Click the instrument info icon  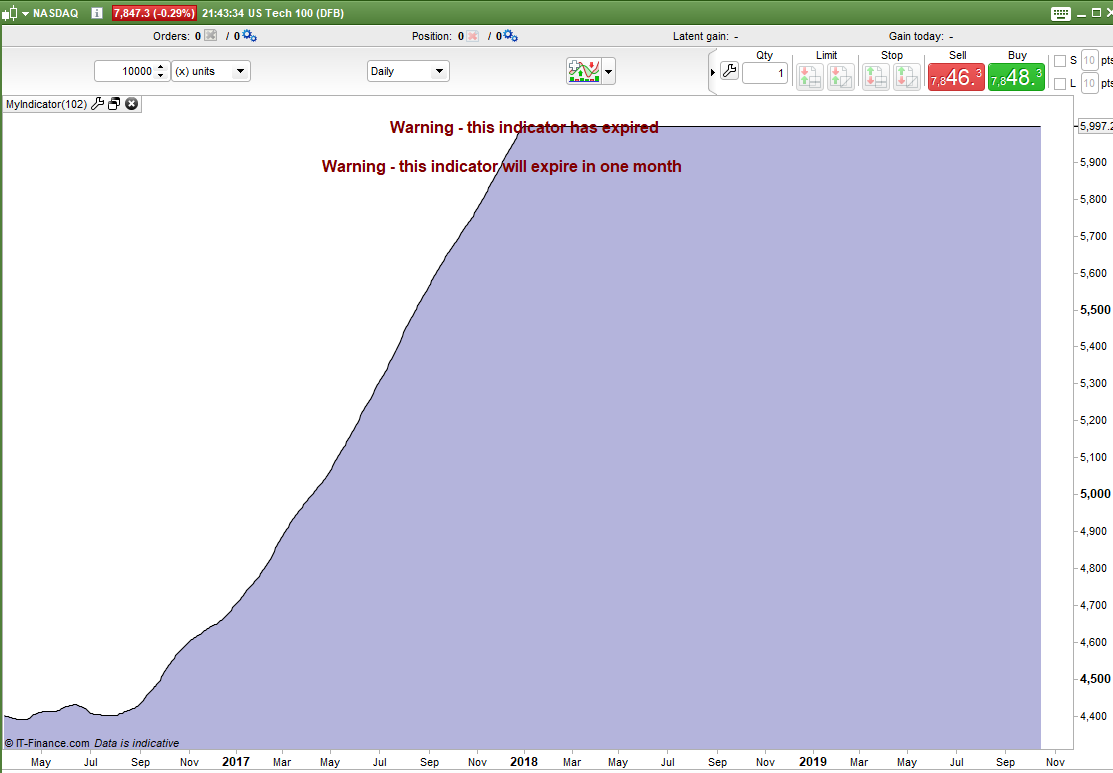click(x=97, y=13)
